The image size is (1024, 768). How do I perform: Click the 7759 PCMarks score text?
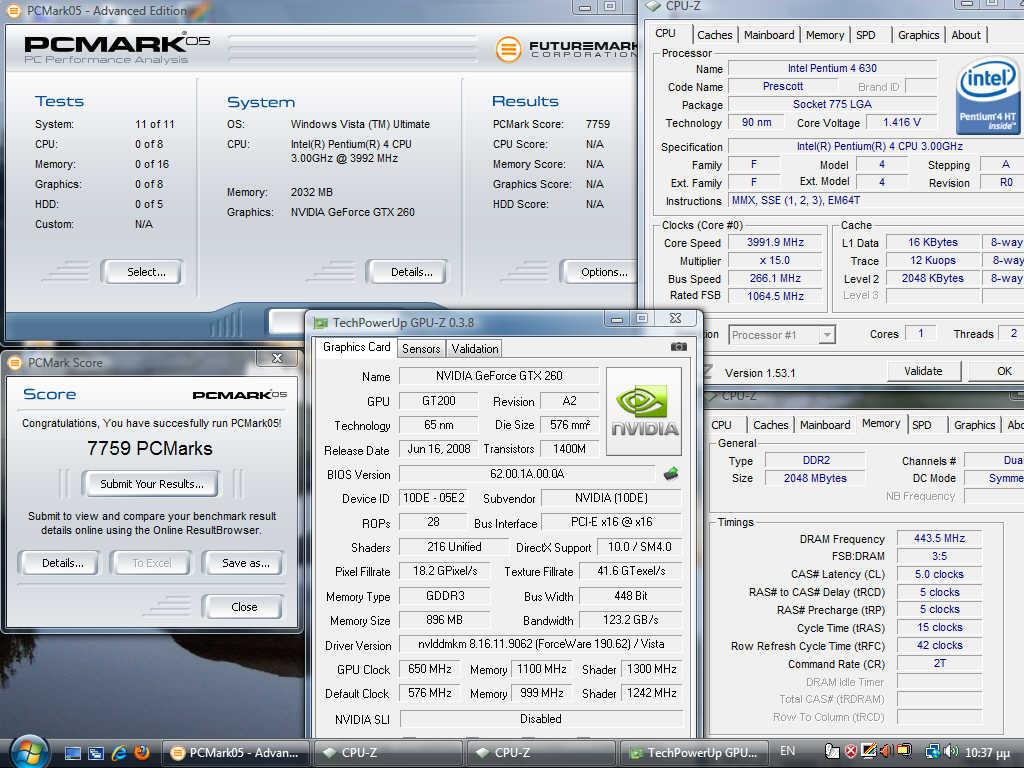click(x=150, y=449)
